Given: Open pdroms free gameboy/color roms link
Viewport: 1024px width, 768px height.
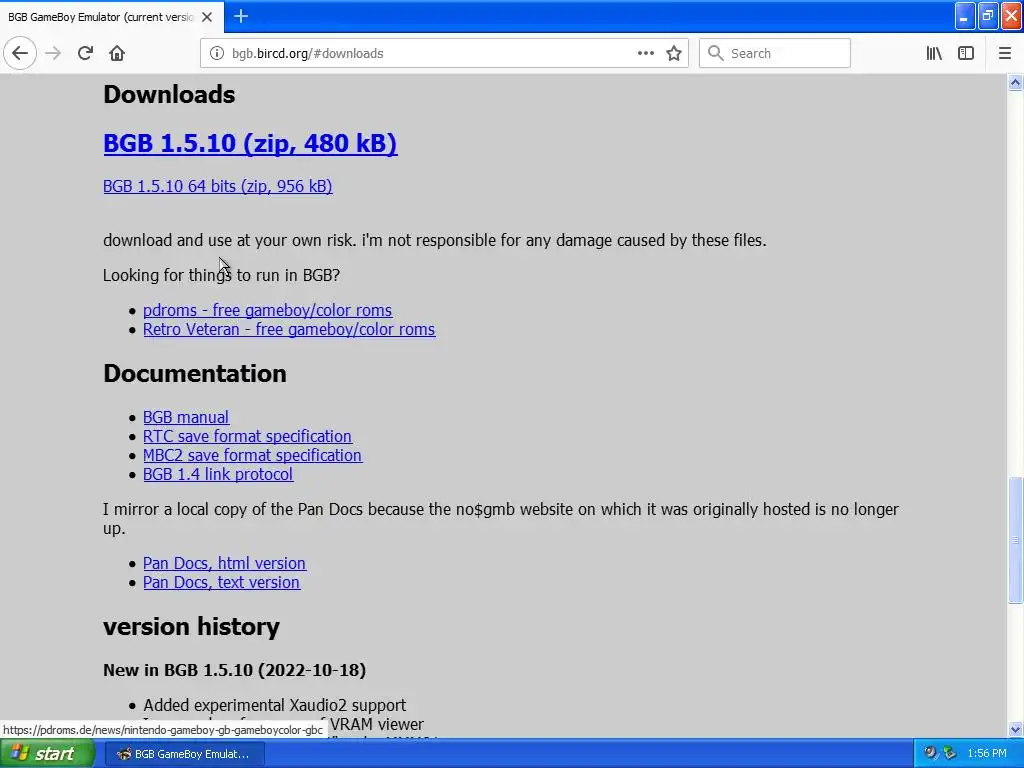Looking at the screenshot, I should pyautogui.click(x=268, y=310).
